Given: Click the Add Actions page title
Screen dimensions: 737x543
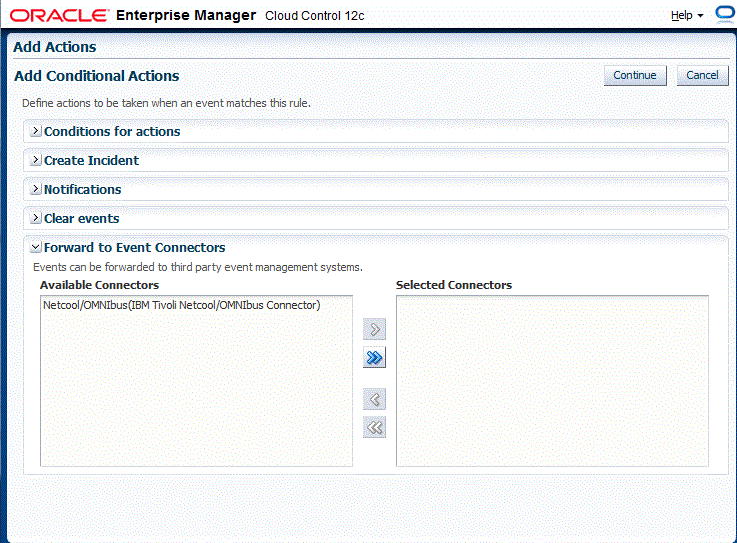Looking at the screenshot, I should [55, 47].
